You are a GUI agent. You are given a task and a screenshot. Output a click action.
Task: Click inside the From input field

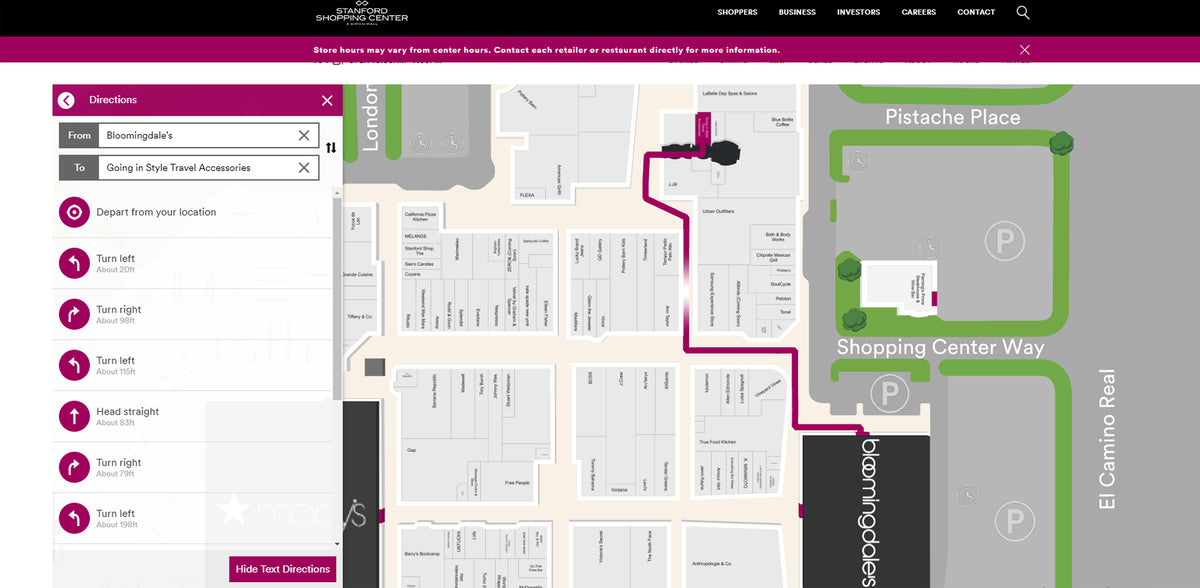coord(200,135)
